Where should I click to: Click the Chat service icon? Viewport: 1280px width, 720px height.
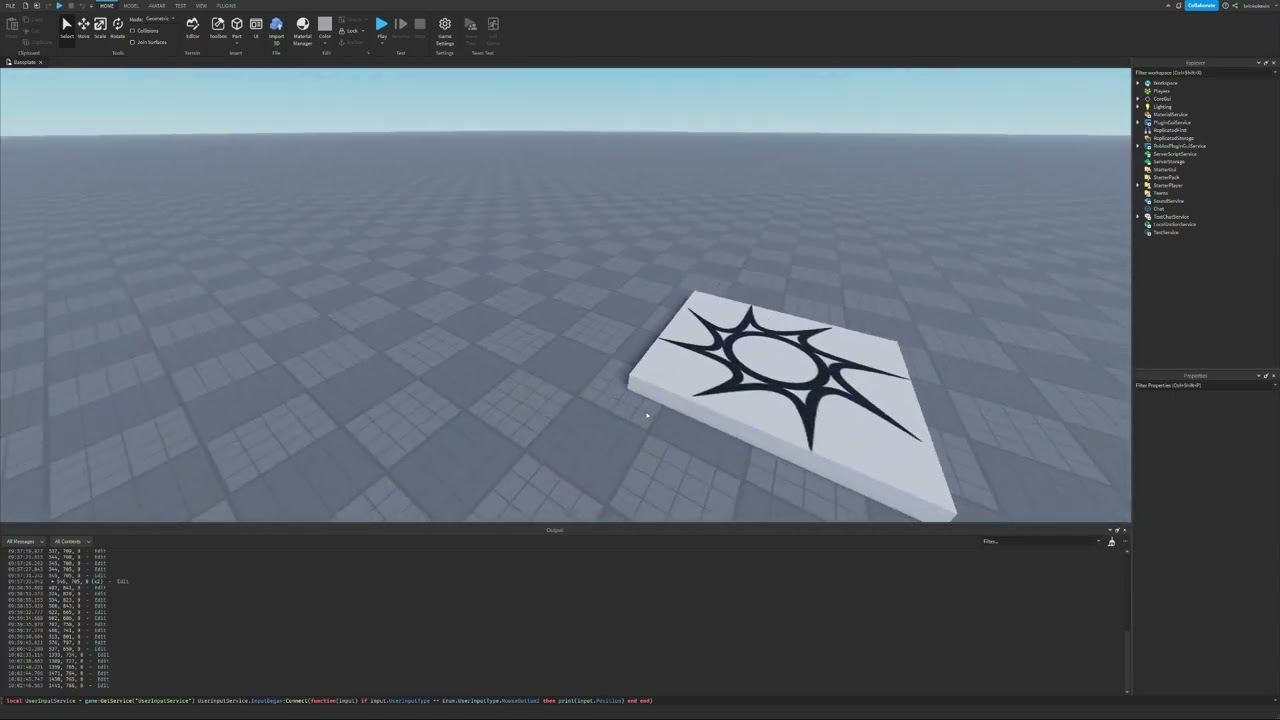[x=1147, y=209]
